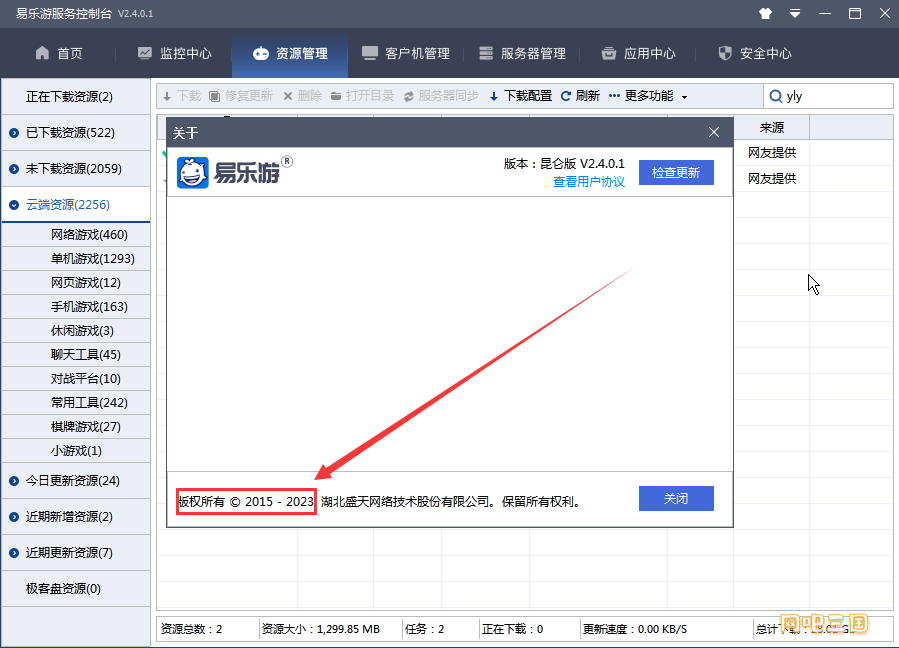This screenshot has width=899, height=648.
Task: Click the 检查更新 button
Action: coord(676,173)
